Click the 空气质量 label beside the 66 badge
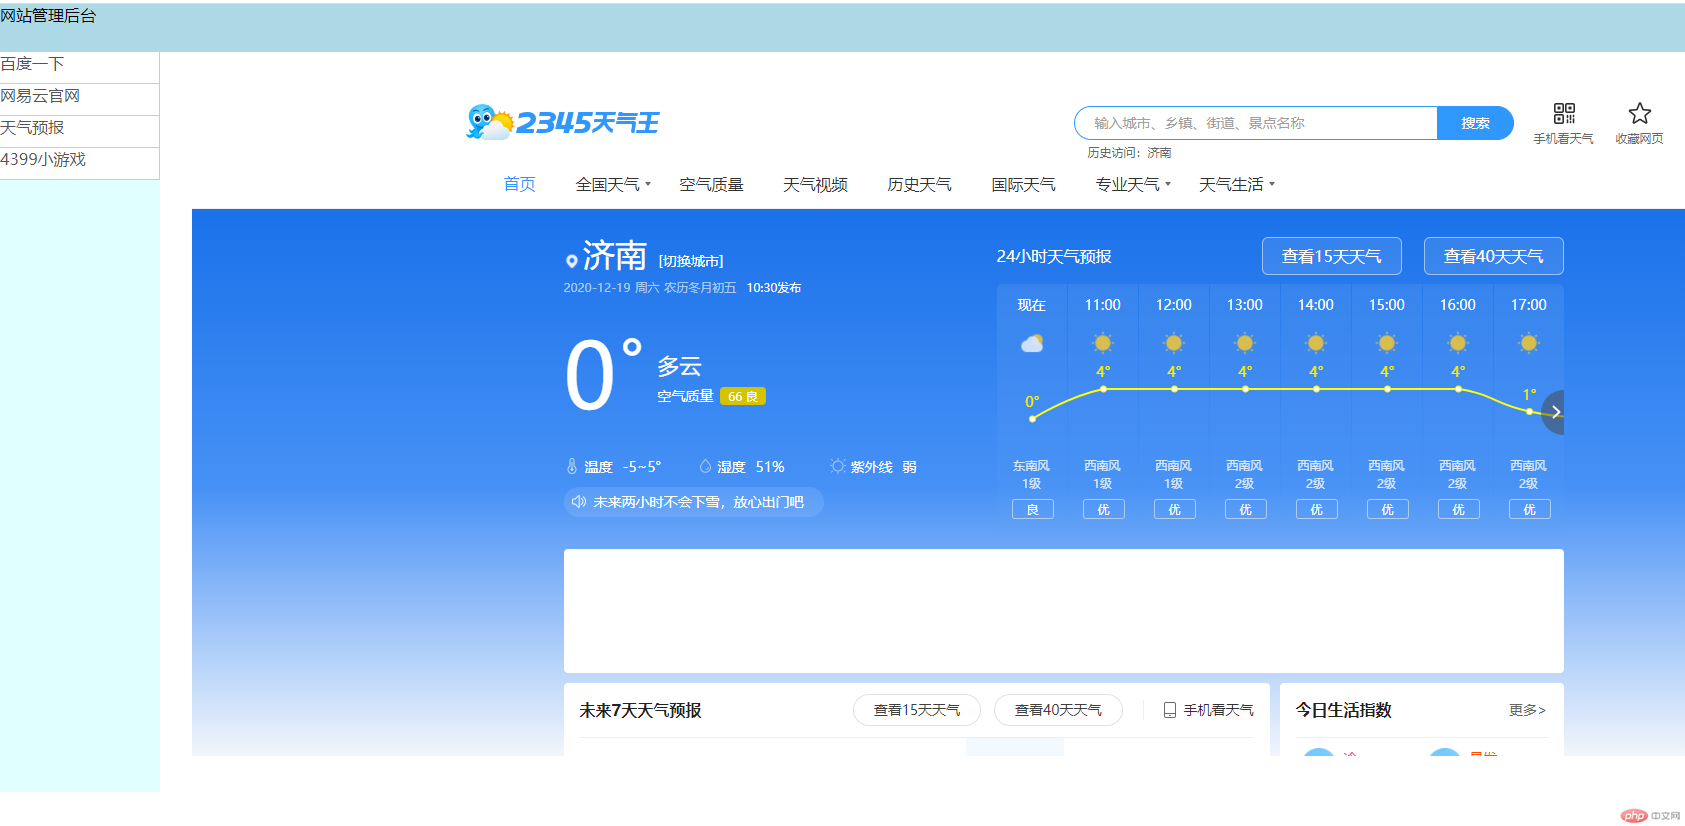Viewport: 1685px width, 826px height. coord(685,396)
